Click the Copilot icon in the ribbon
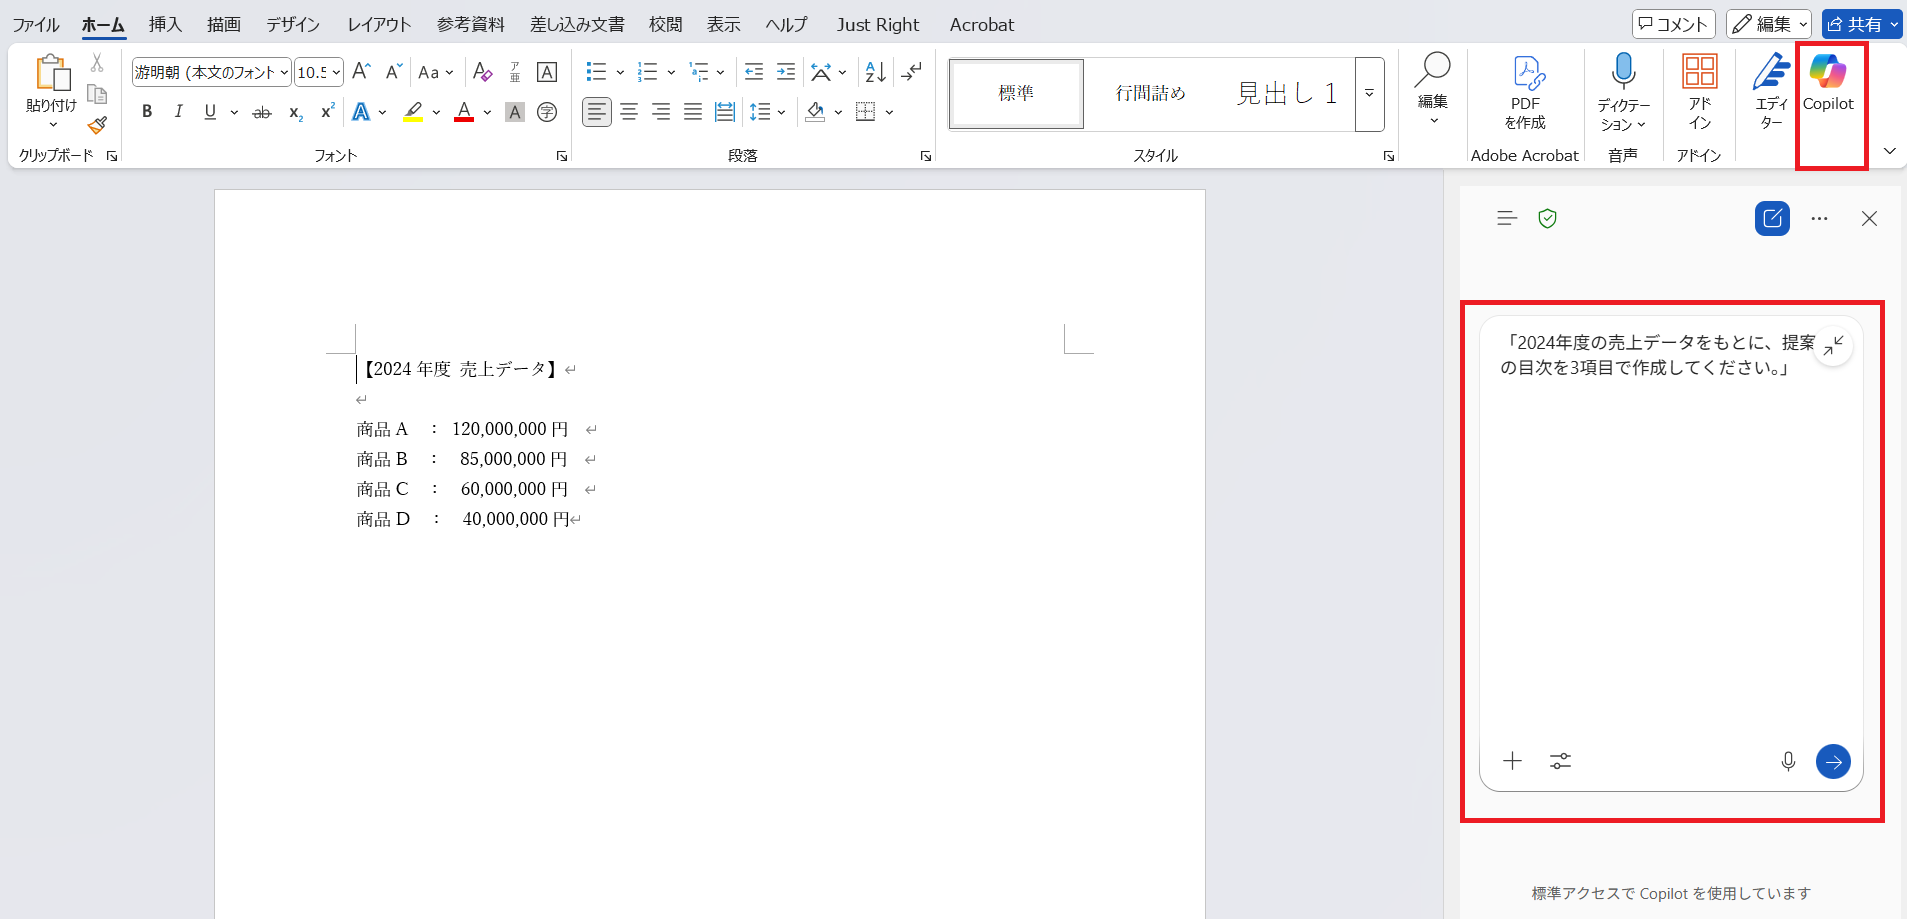The image size is (1907, 919). coord(1828,83)
